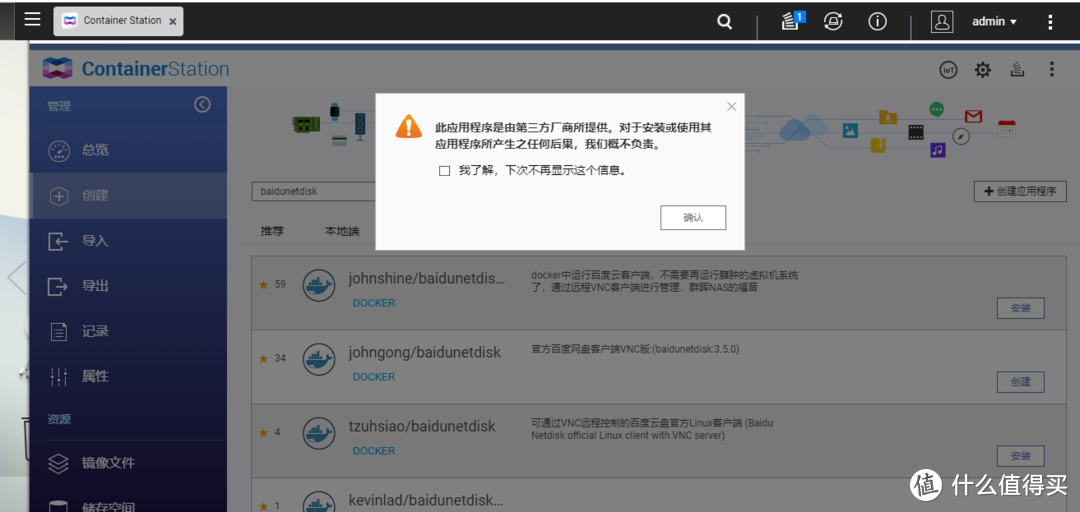Collapse the sidebar with the arrow icon
1080x512 pixels.
pyautogui.click(x=202, y=105)
